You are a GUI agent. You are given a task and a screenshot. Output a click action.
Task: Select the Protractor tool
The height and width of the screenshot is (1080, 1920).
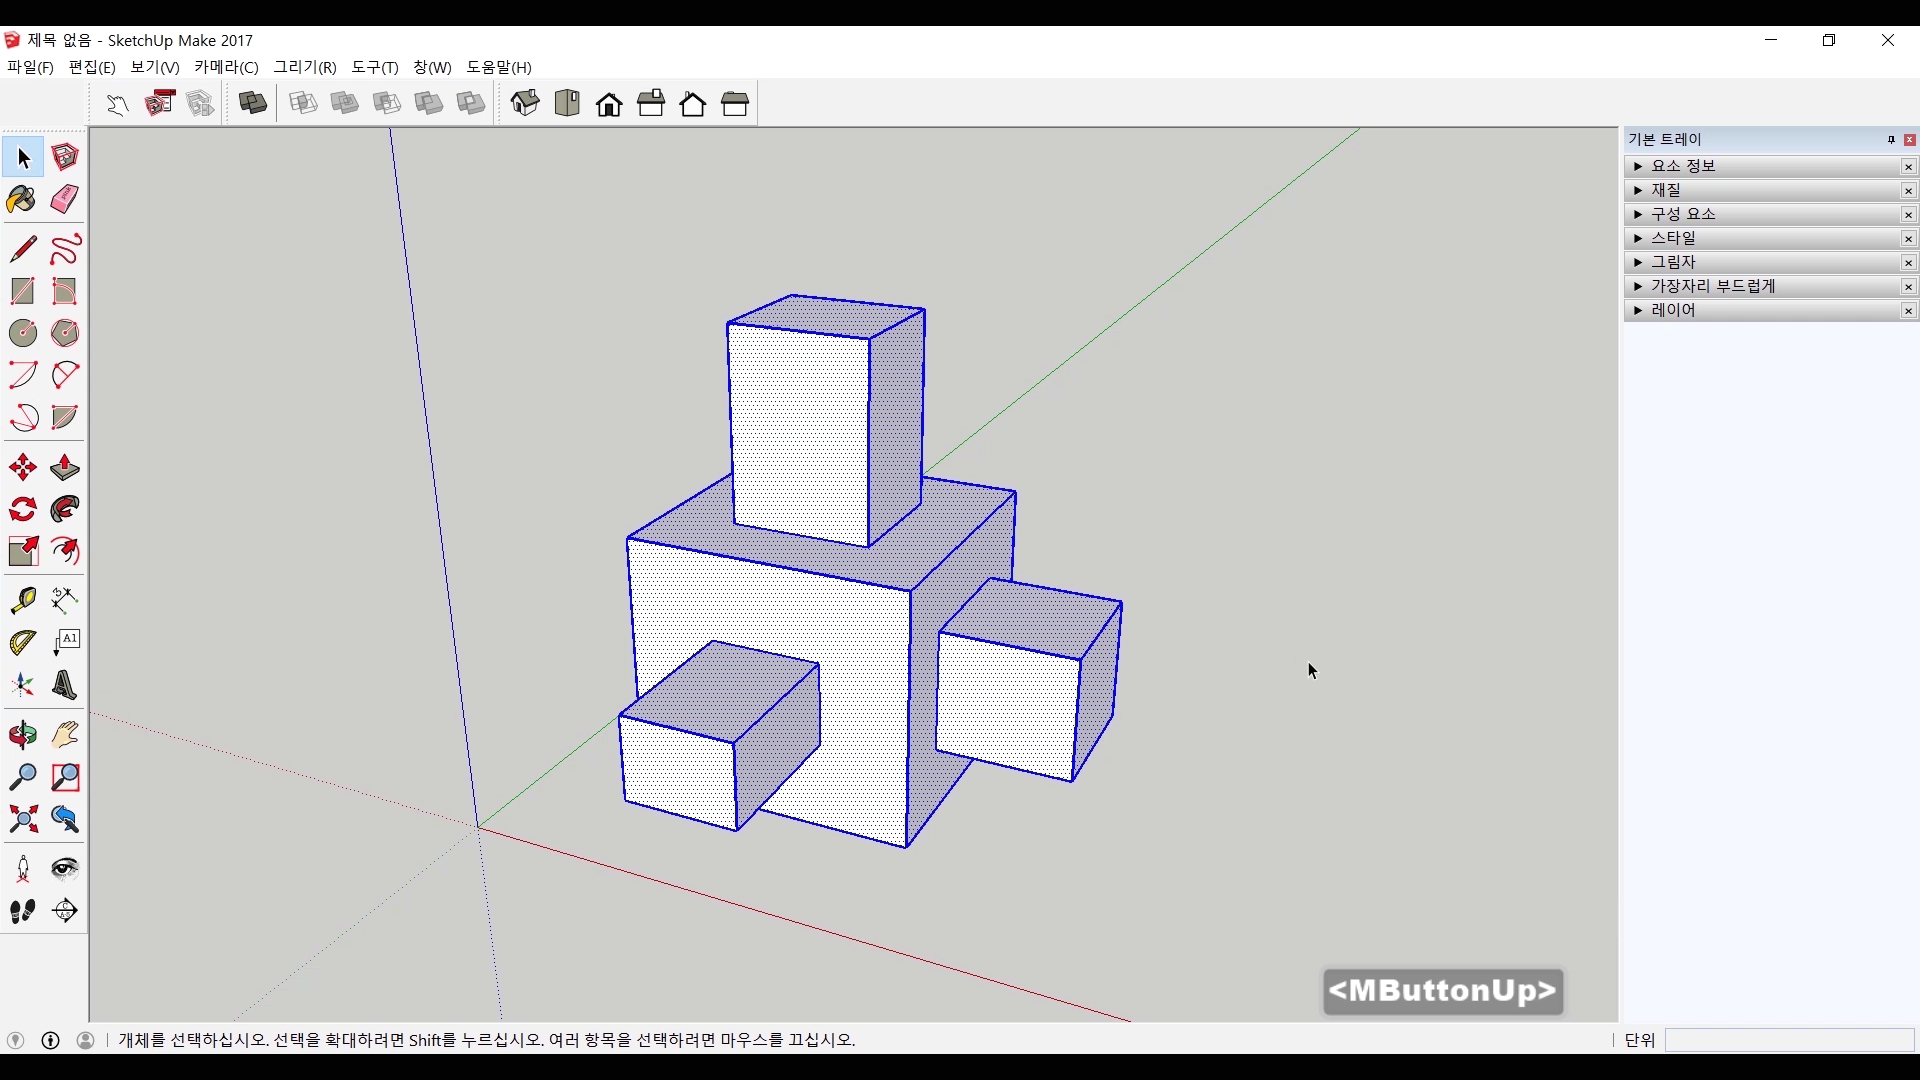(x=22, y=642)
